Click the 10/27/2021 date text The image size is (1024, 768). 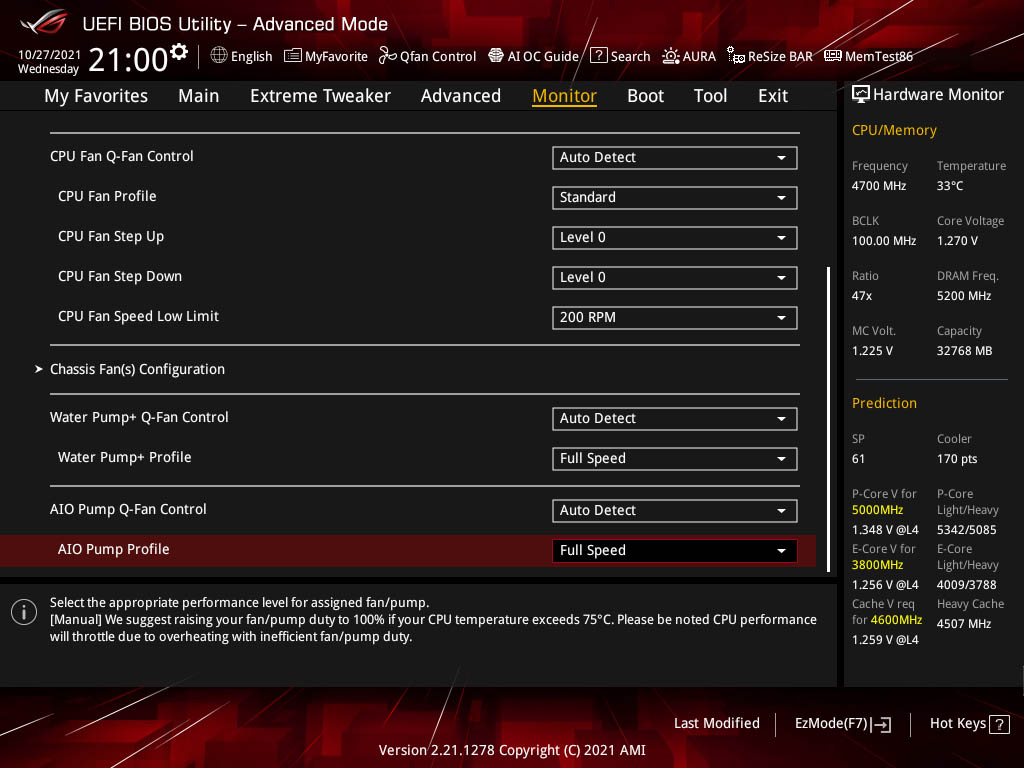49,54
